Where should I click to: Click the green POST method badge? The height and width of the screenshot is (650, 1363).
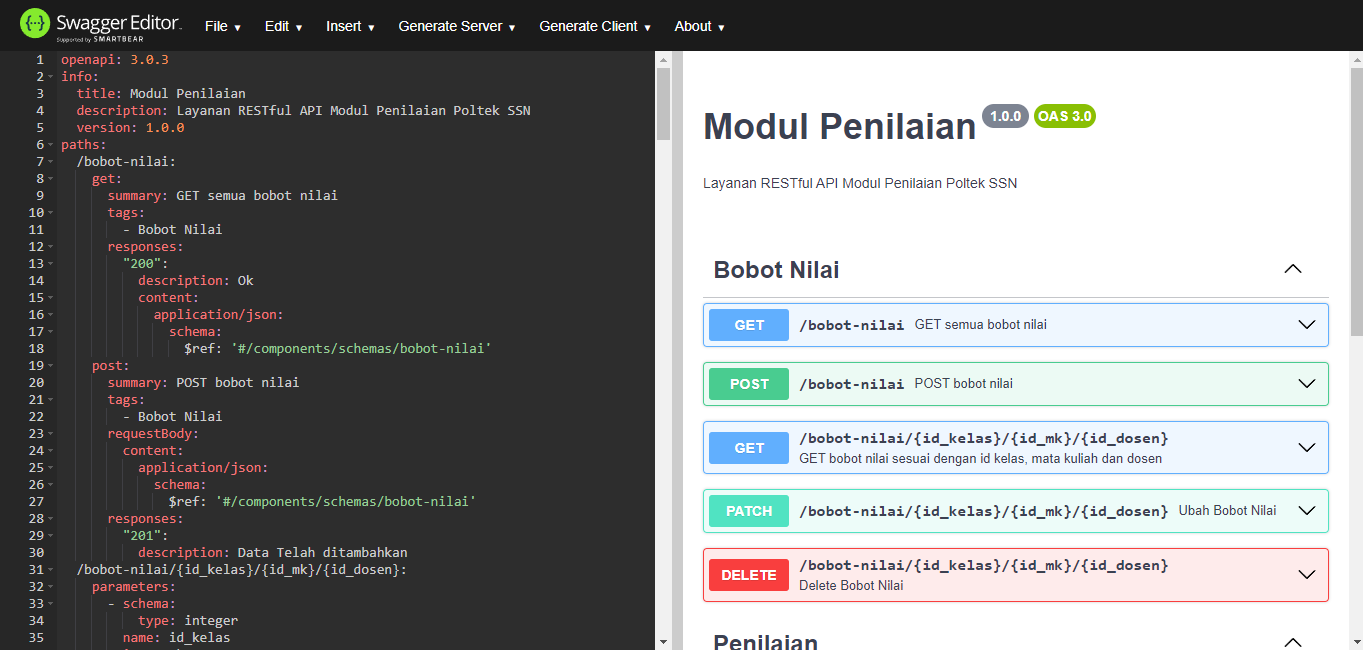tap(749, 384)
